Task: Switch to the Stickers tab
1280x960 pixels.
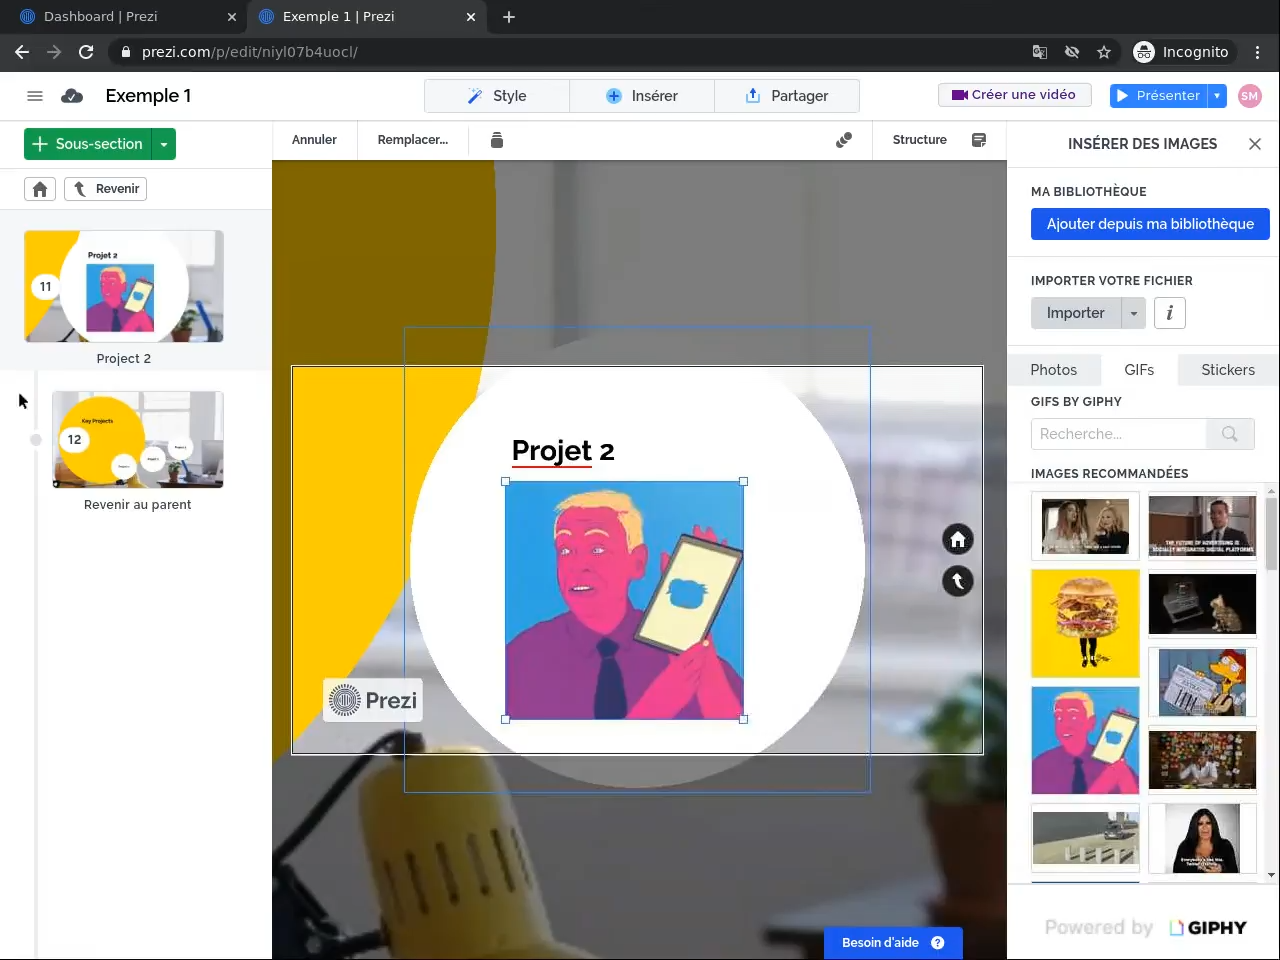Action: pyautogui.click(x=1228, y=370)
